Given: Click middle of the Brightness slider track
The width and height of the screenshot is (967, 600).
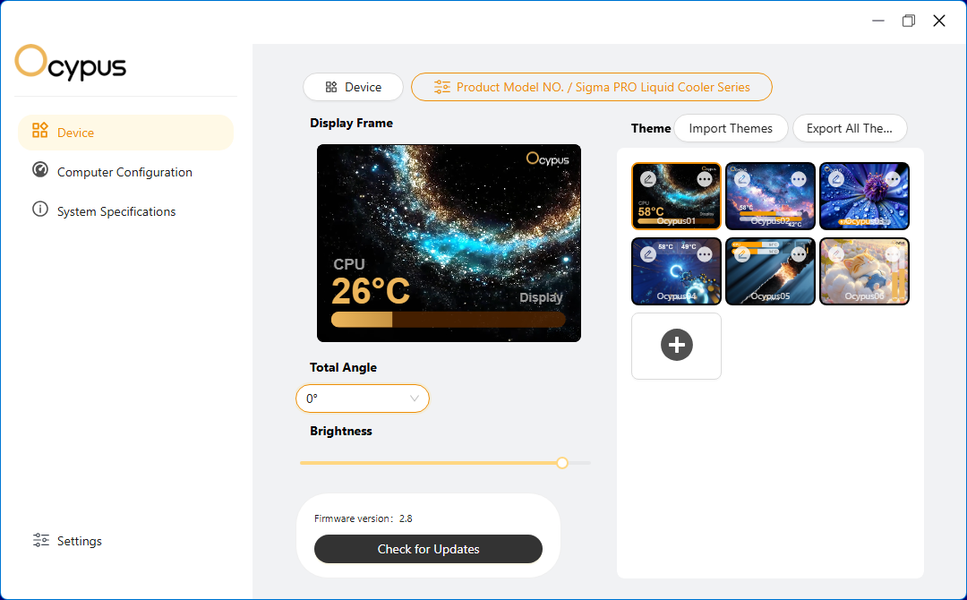Looking at the screenshot, I should 445,462.
